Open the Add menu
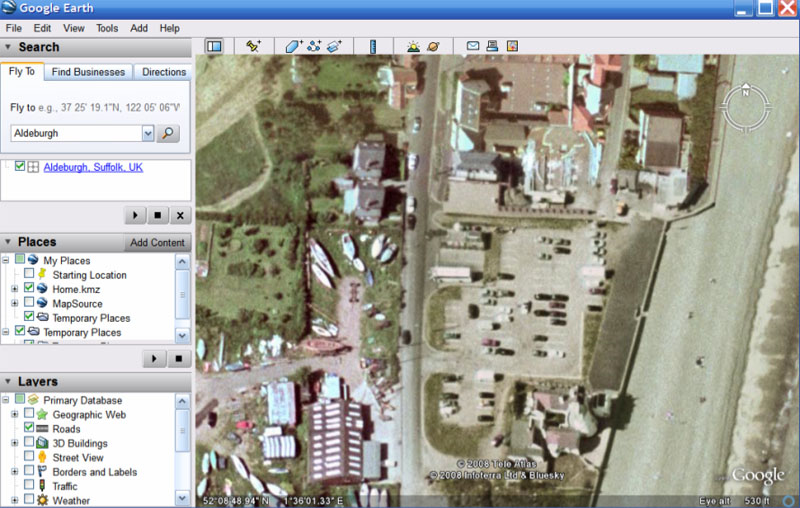 coord(139,29)
